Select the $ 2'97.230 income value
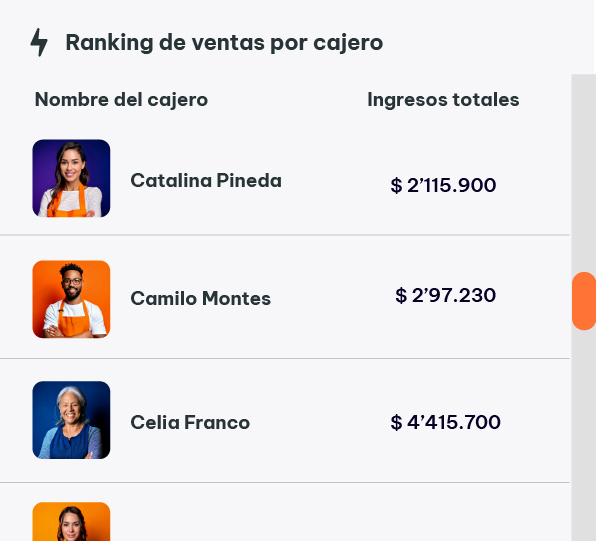This screenshot has width=596, height=541. pos(445,295)
